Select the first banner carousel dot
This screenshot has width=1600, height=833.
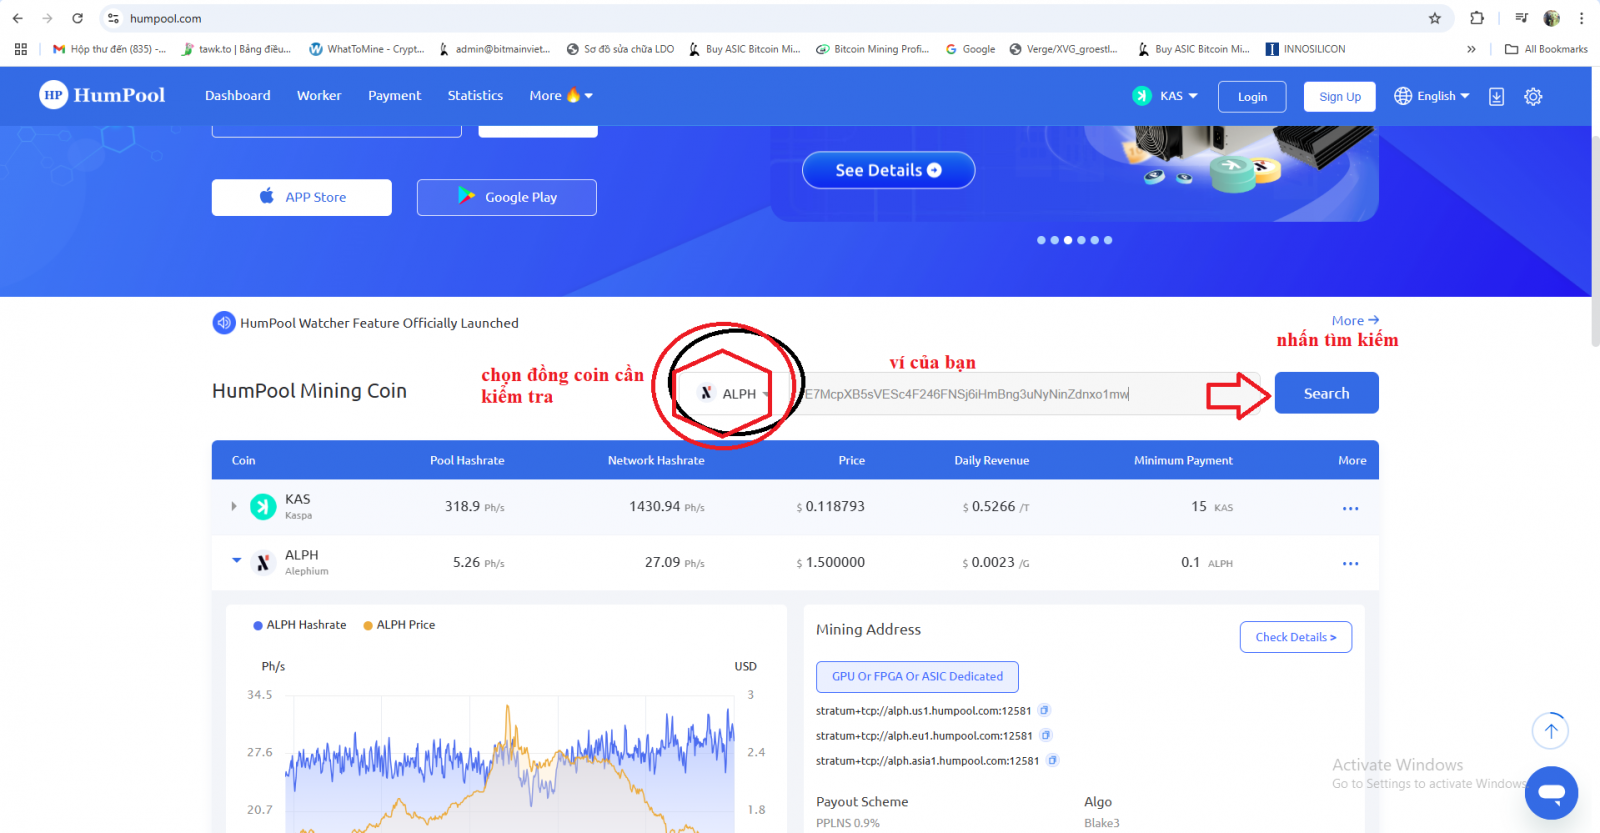(1041, 240)
